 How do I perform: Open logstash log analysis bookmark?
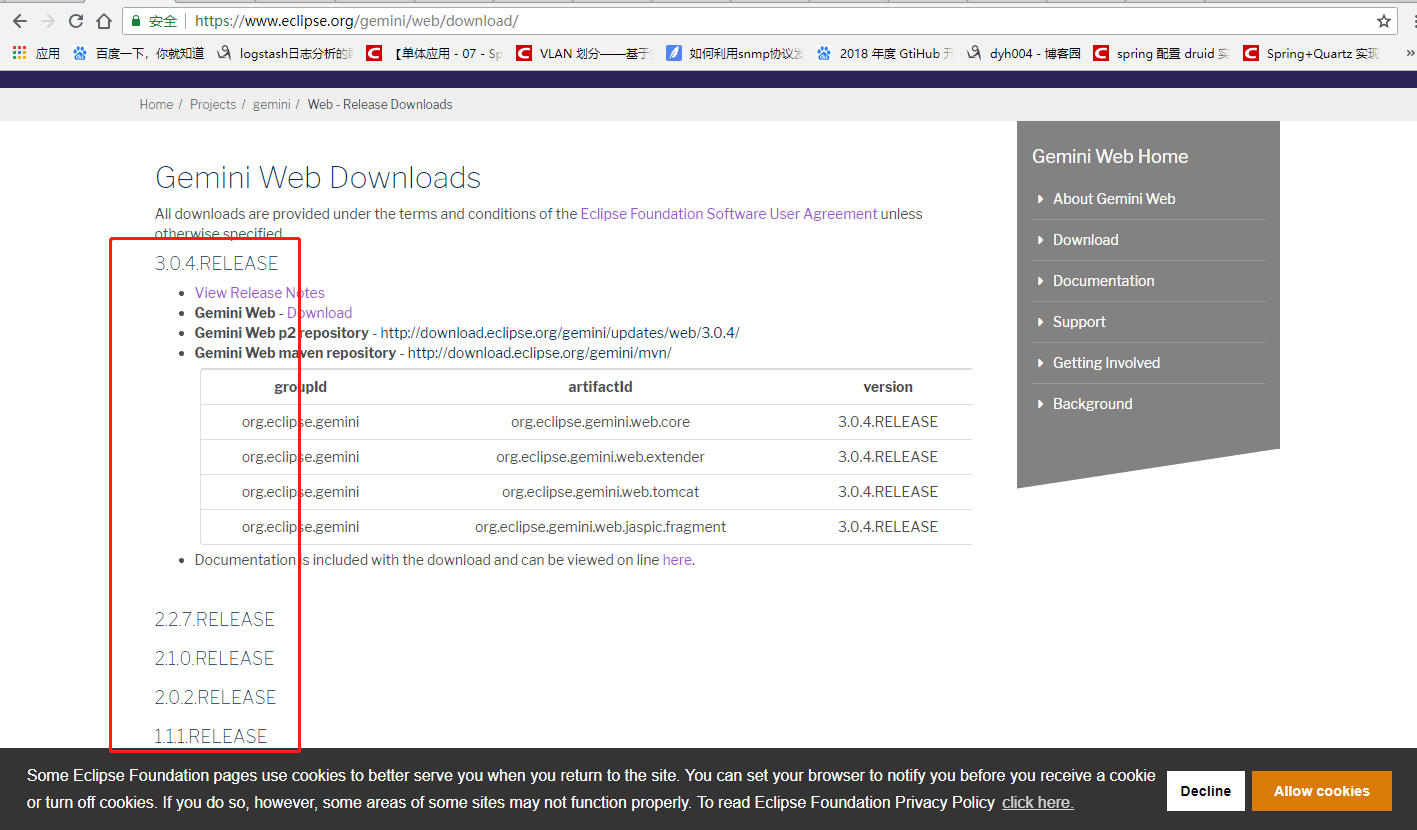(285, 54)
